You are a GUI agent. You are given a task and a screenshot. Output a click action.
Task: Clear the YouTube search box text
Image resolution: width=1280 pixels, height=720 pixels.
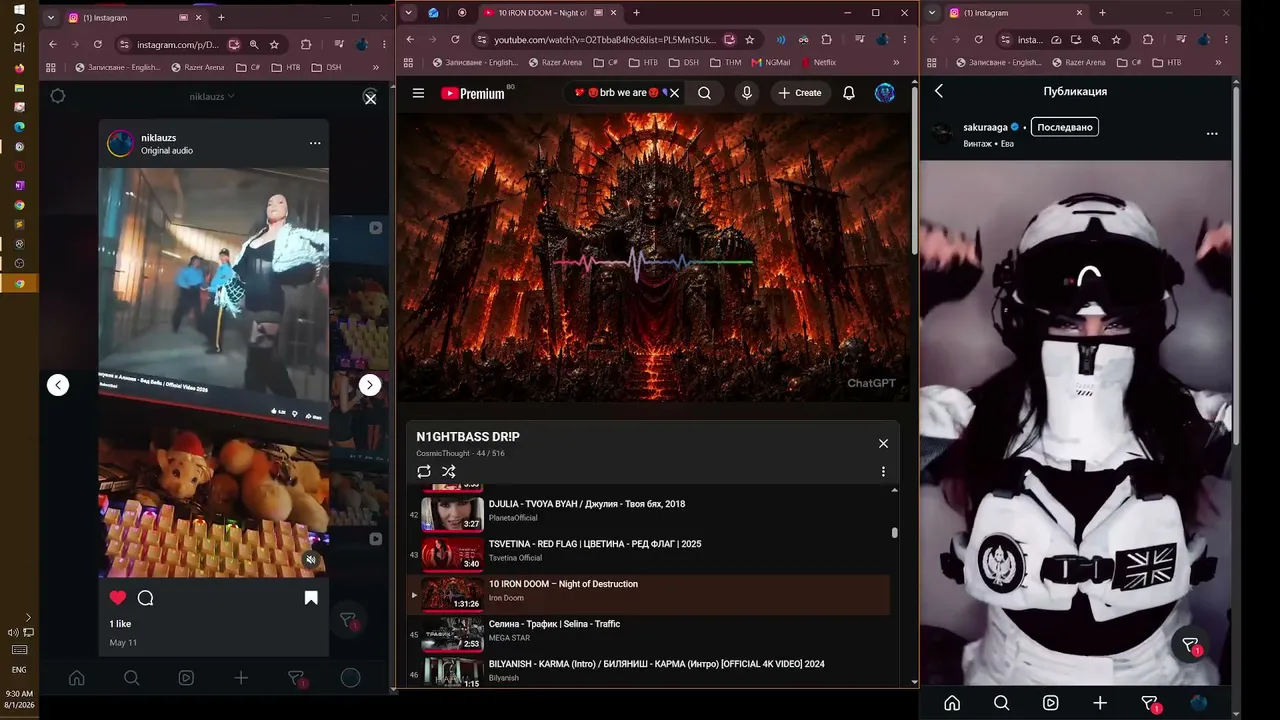(674, 93)
